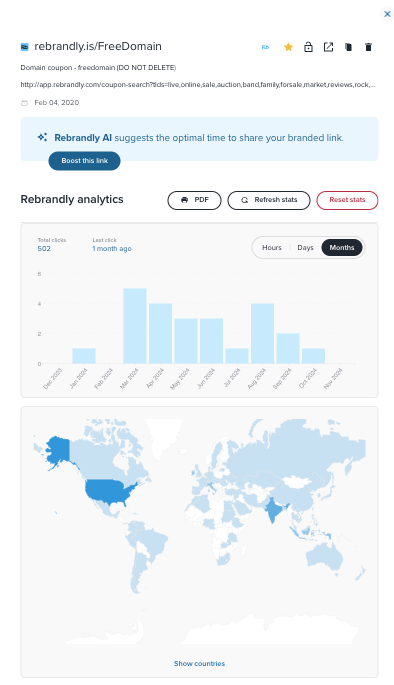This screenshot has height=685, width=394.
Task: Select the Months chart view
Action: tap(342, 248)
